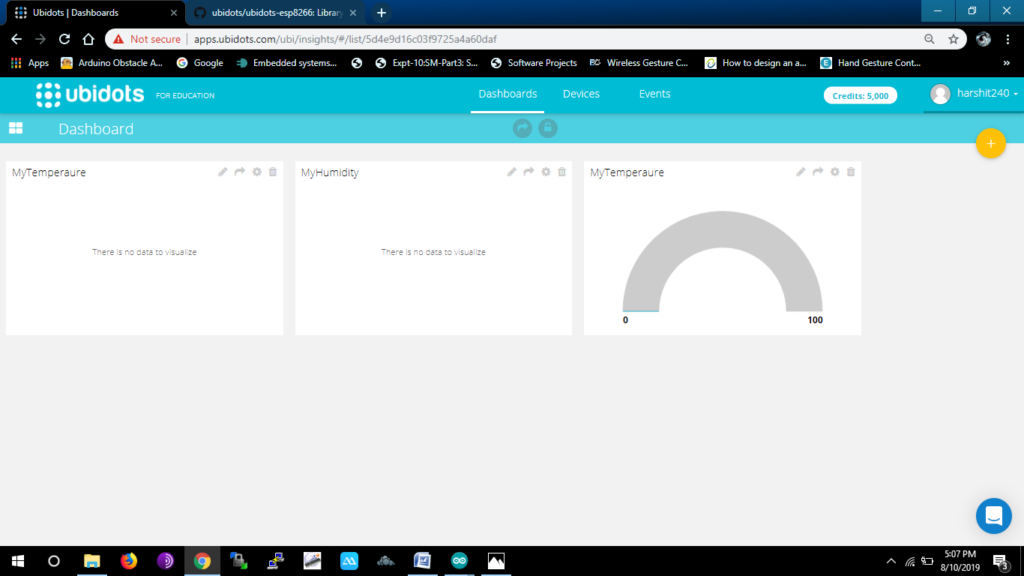The height and width of the screenshot is (576, 1024).
Task: Go back in browser history
Action: click(x=16, y=39)
